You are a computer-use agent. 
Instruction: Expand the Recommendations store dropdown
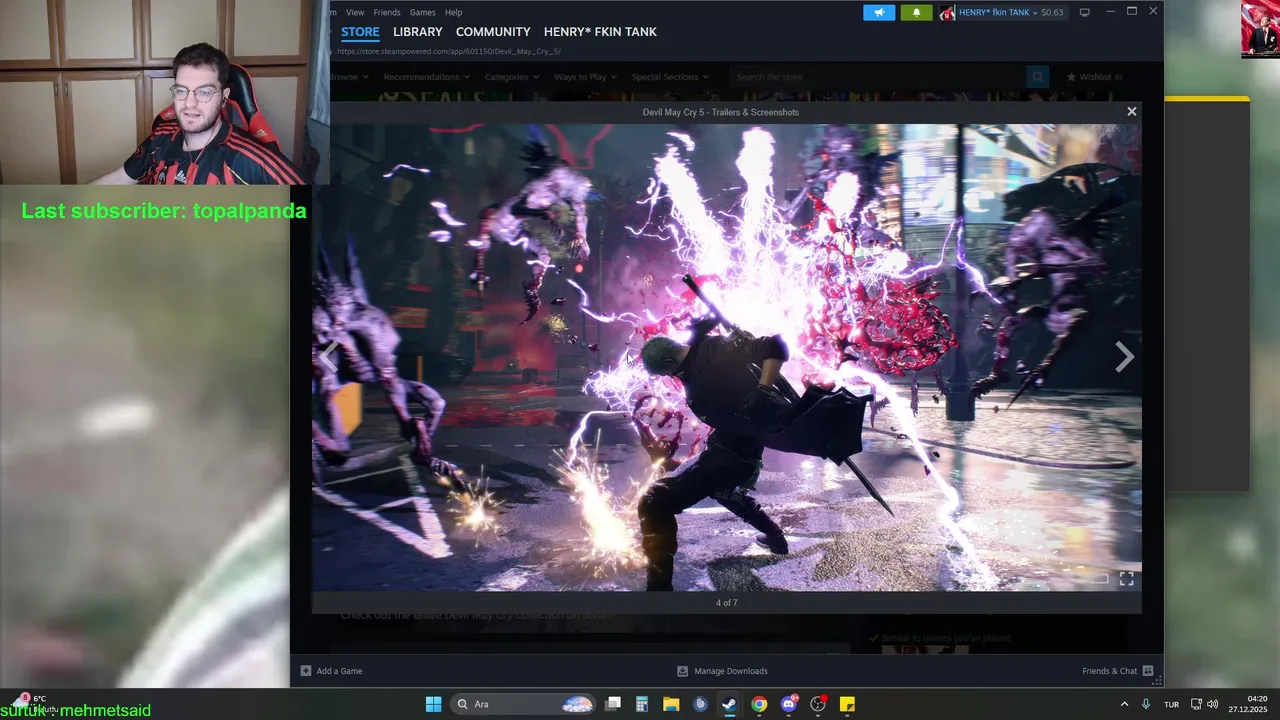[427, 77]
